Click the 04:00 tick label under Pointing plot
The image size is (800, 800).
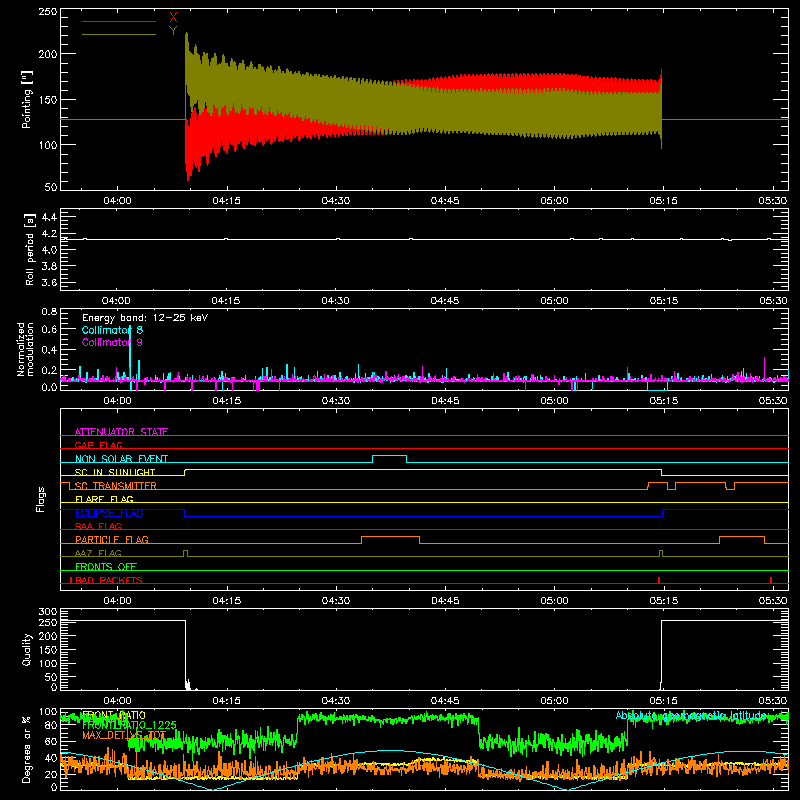117,201
